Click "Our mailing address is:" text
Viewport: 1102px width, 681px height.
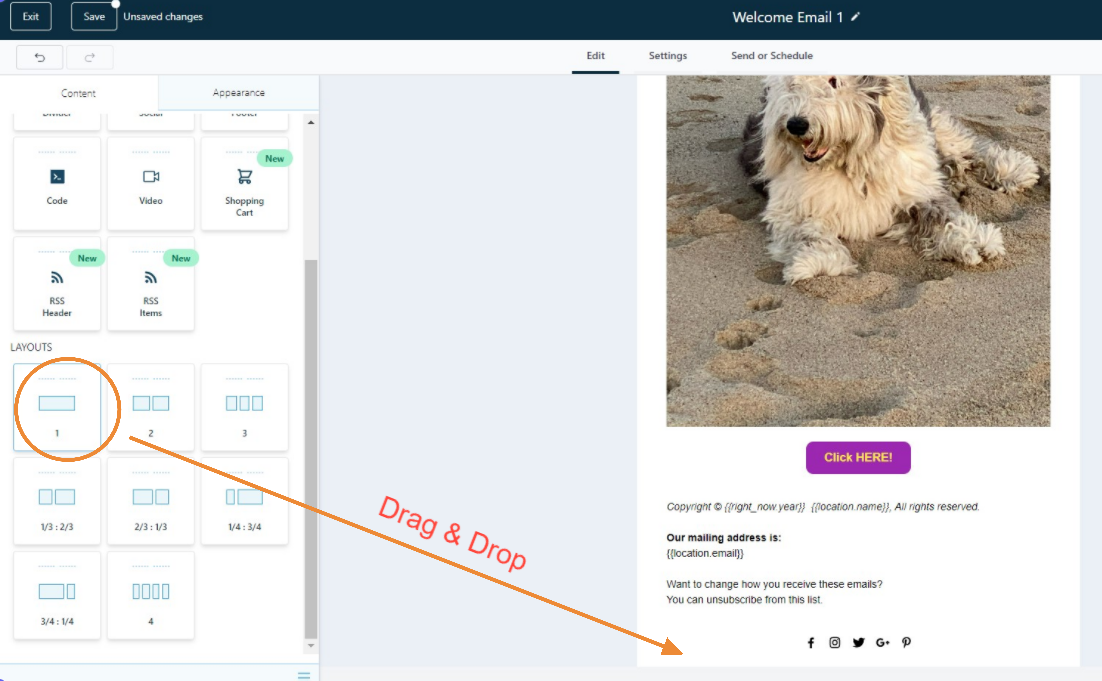[723, 538]
